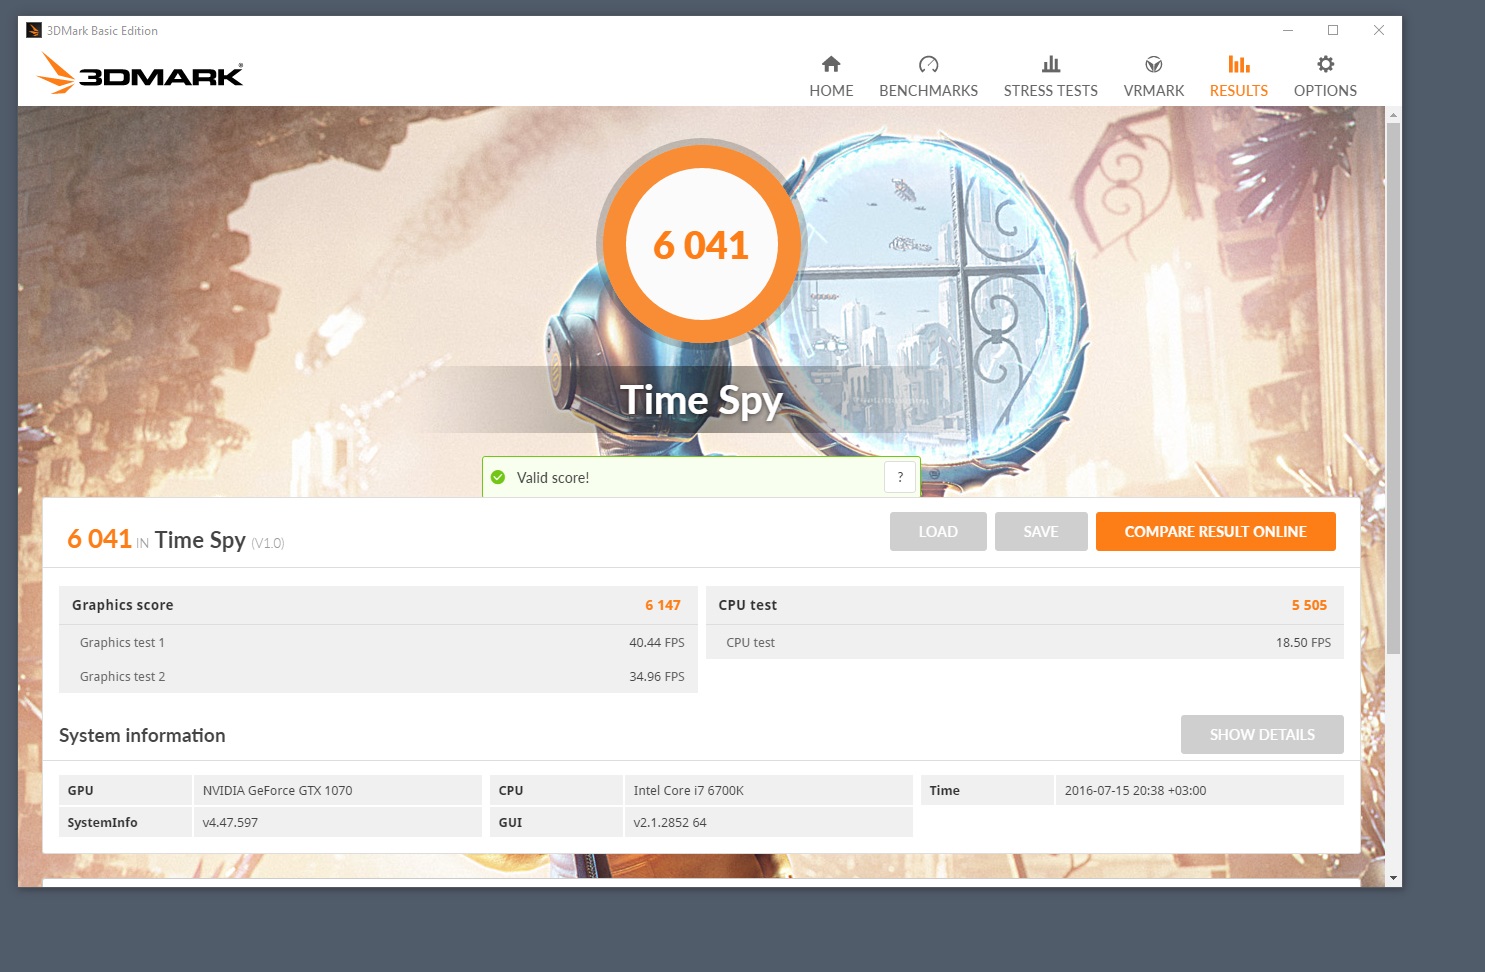Screen dimensions: 1485x972
Task: Click the Options gear icon
Action: pos(1325,64)
